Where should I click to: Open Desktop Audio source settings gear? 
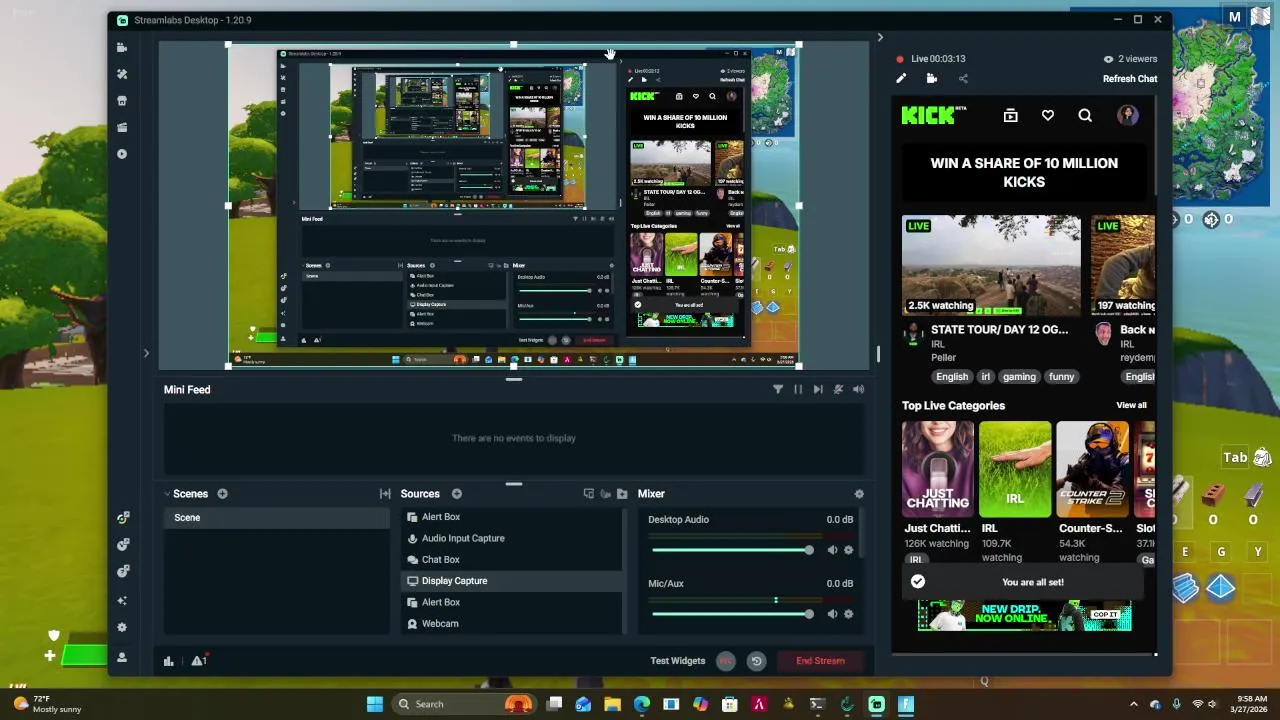click(849, 550)
